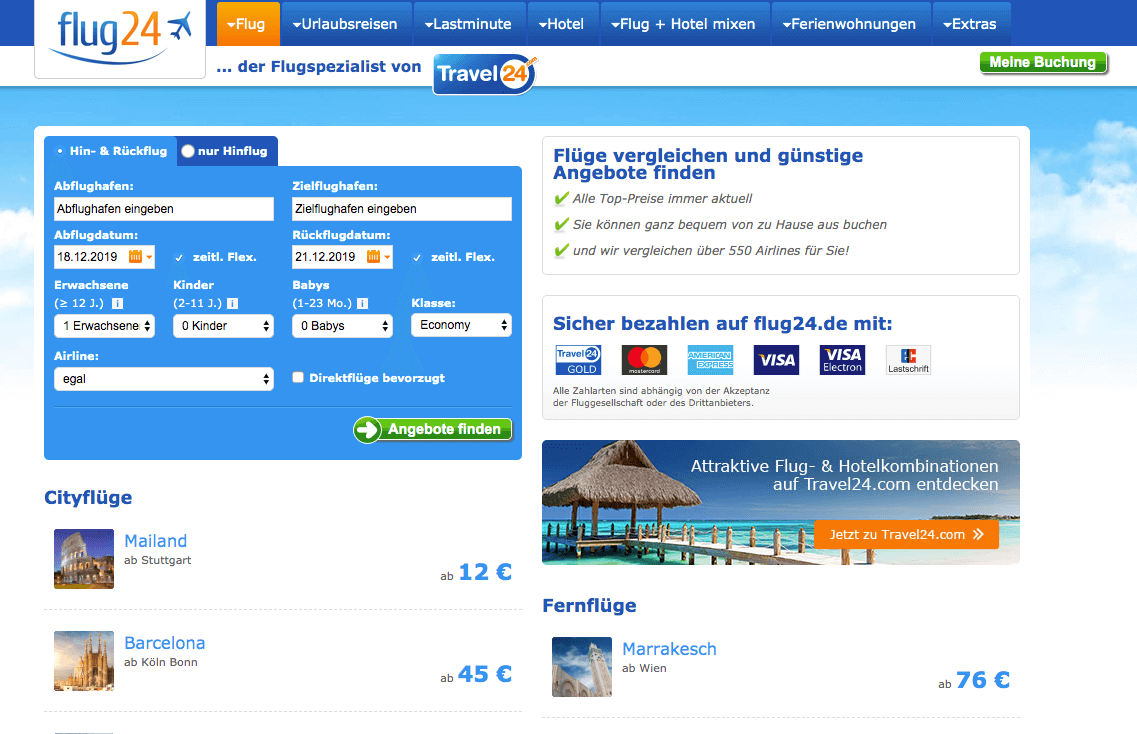Screen dimensions: 1137x734
Task: Open the Hotel menu
Action: click(x=563, y=24)
